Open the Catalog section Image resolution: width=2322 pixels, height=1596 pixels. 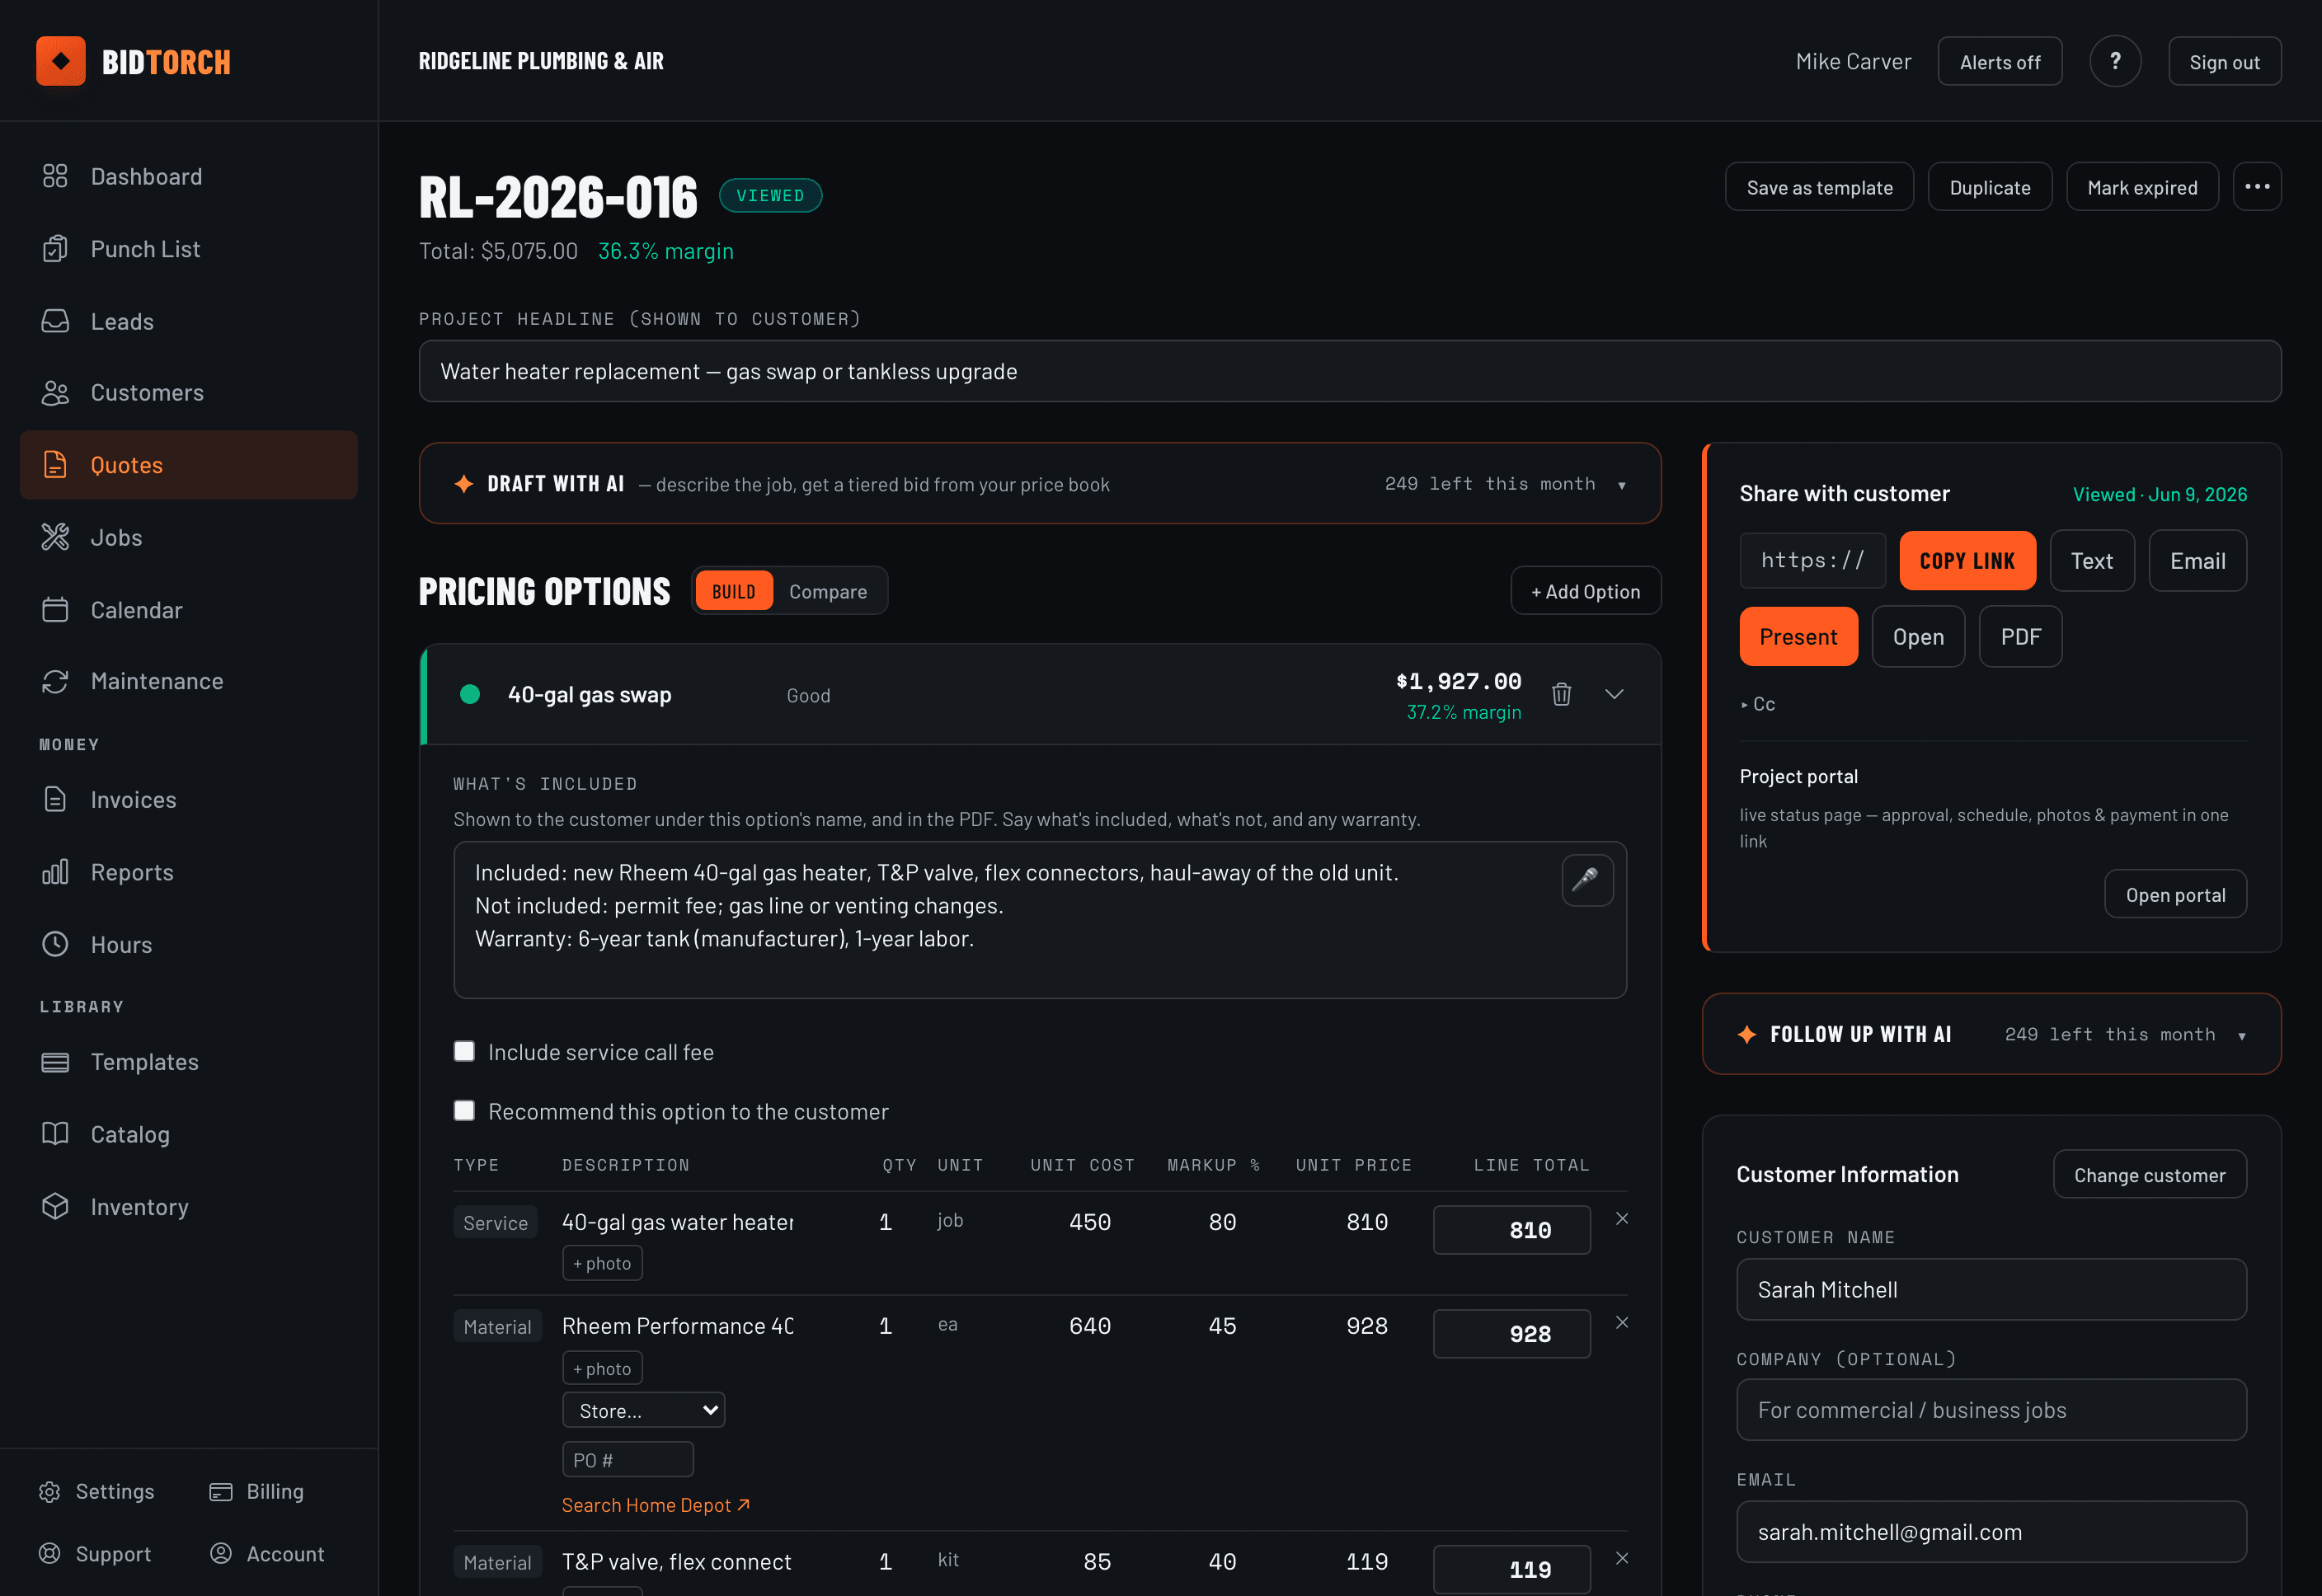188,1134
